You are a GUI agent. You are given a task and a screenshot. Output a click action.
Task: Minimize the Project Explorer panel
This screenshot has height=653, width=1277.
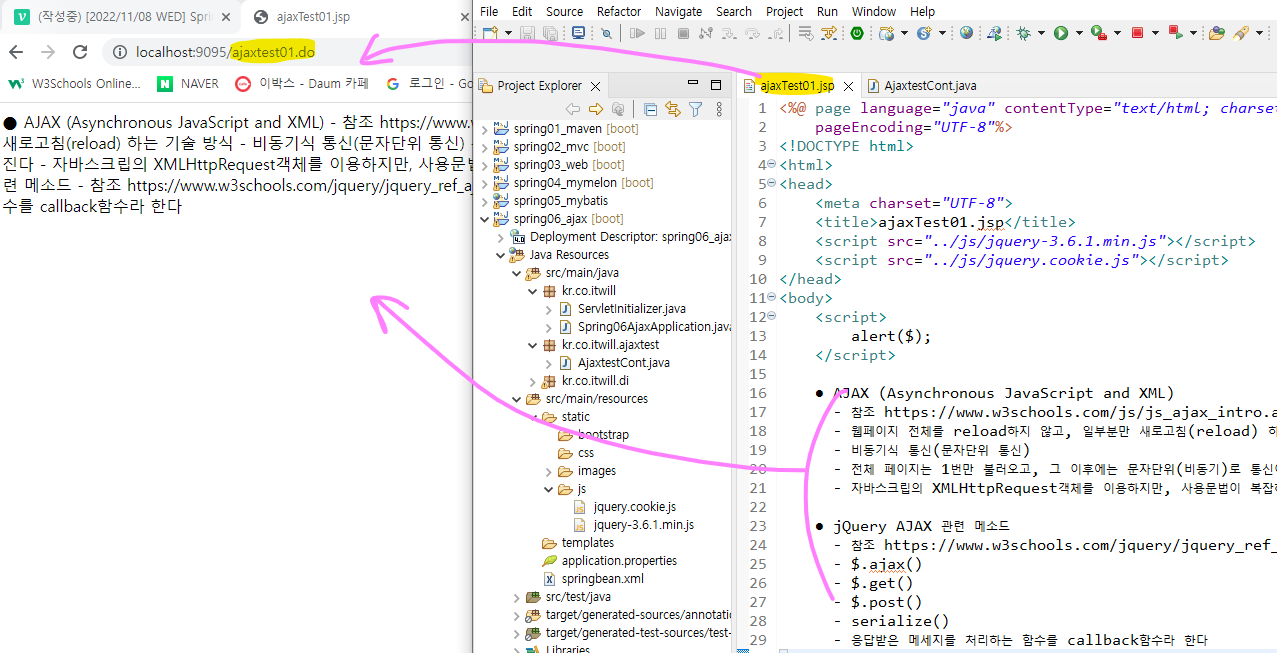pos(693,85)
